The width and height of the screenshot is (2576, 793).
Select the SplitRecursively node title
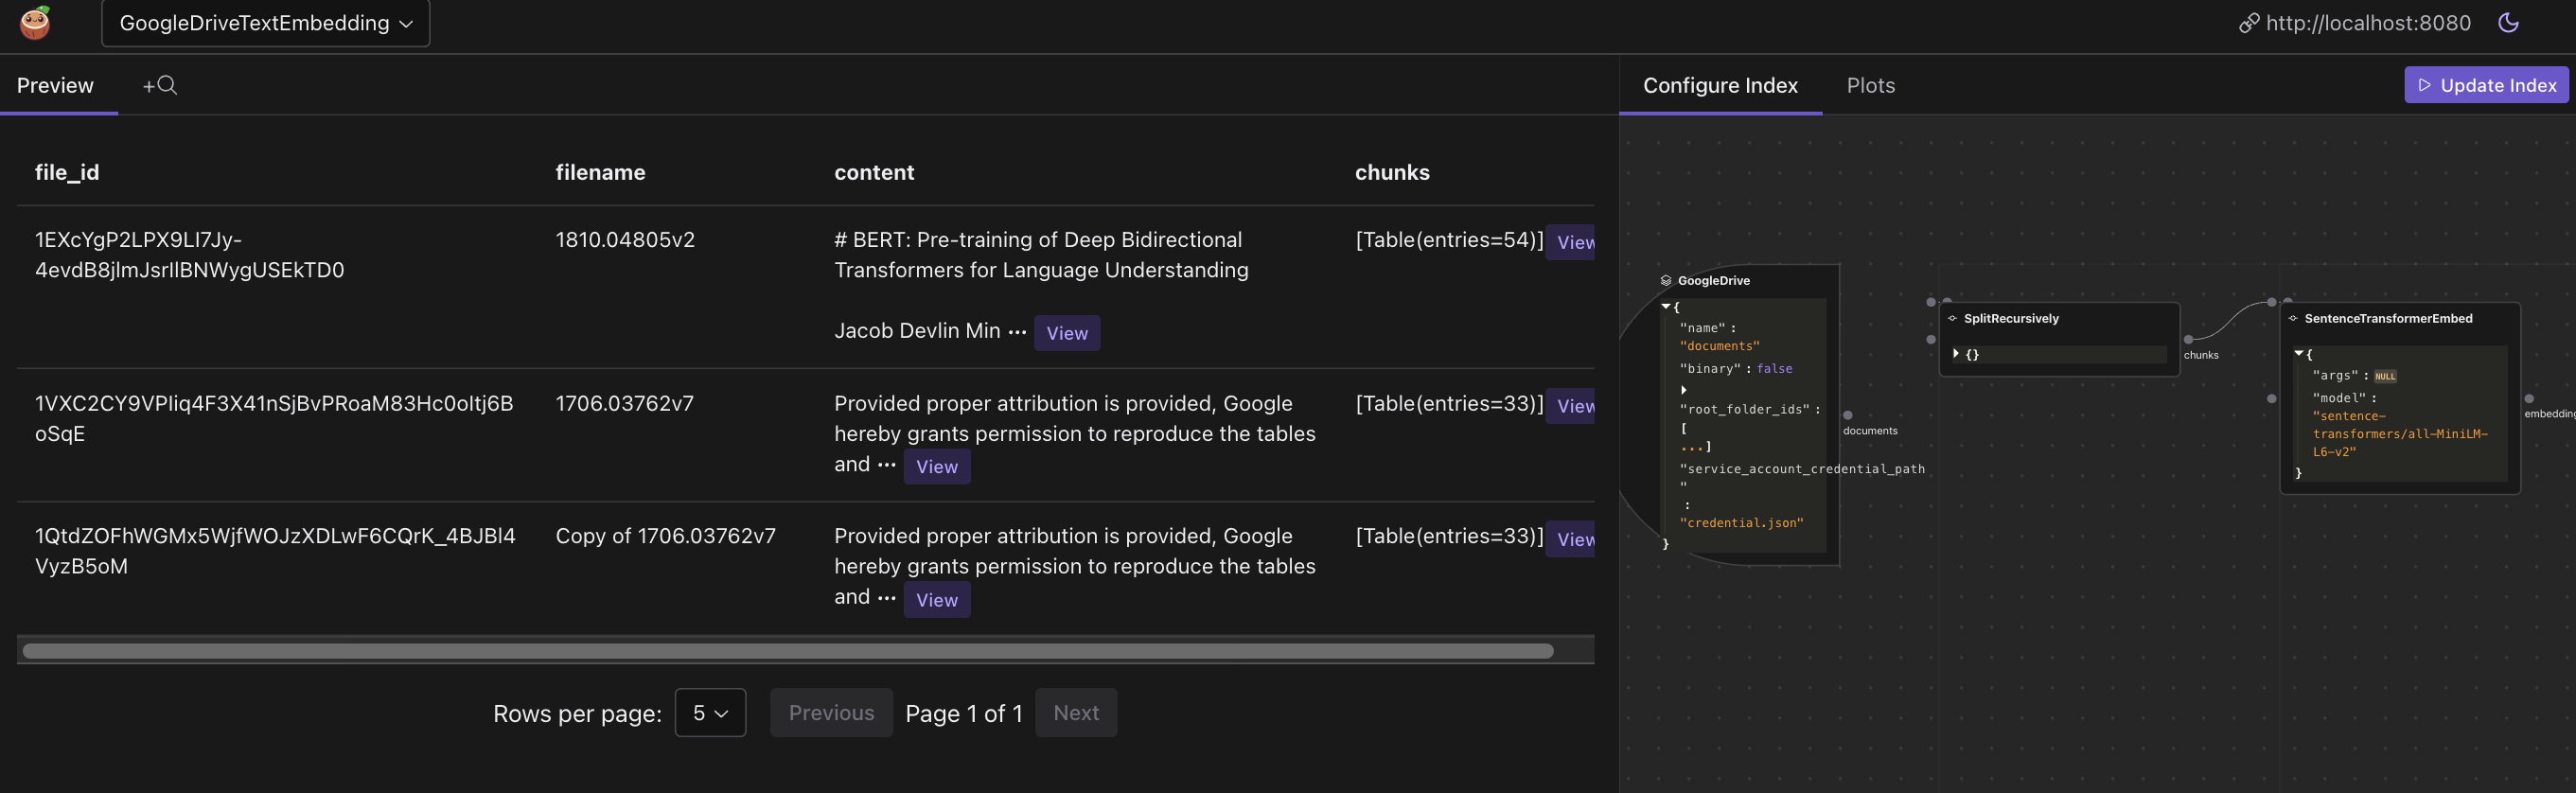pyautogui.click(x=2011, y=319)
